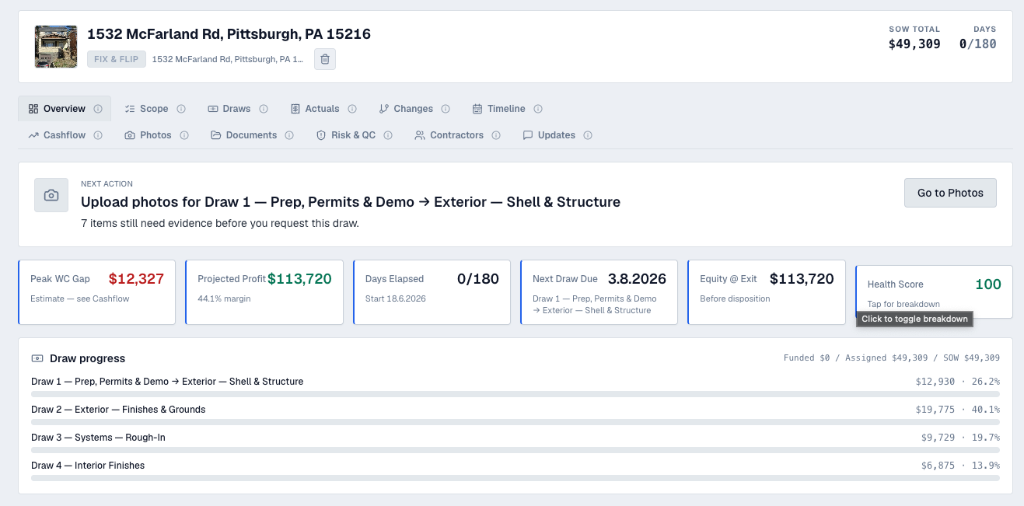This screenshot has height=506, width=1024.
Task: Click info icon next to Actuals tab
Action: [x=352, y=109]
